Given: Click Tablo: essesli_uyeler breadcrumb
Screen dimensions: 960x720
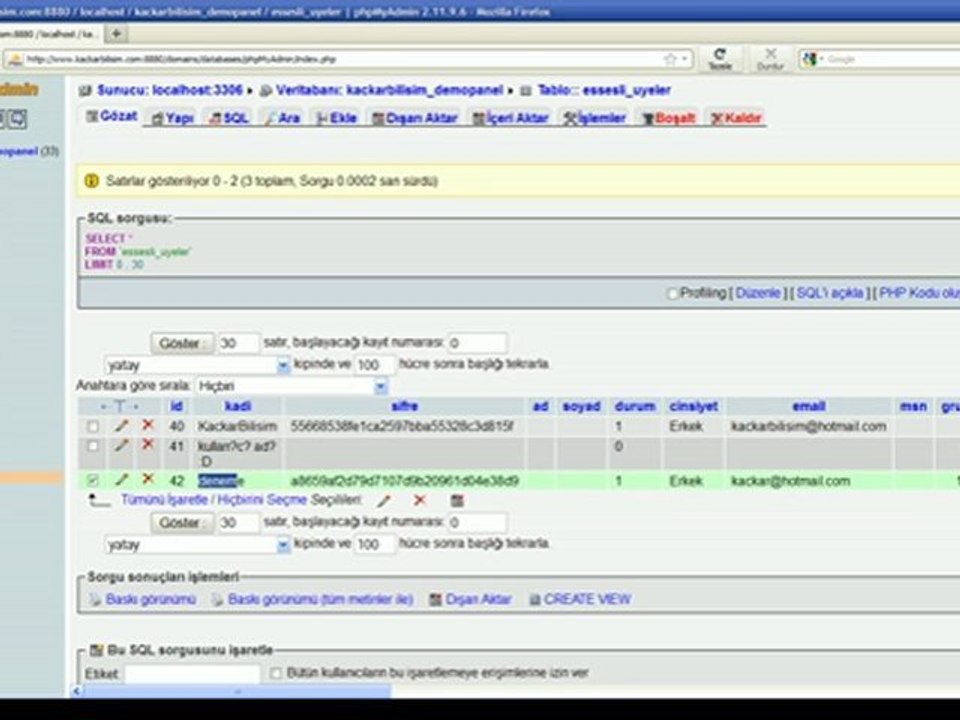Looking at the screenshot, I should pos(604,91).
